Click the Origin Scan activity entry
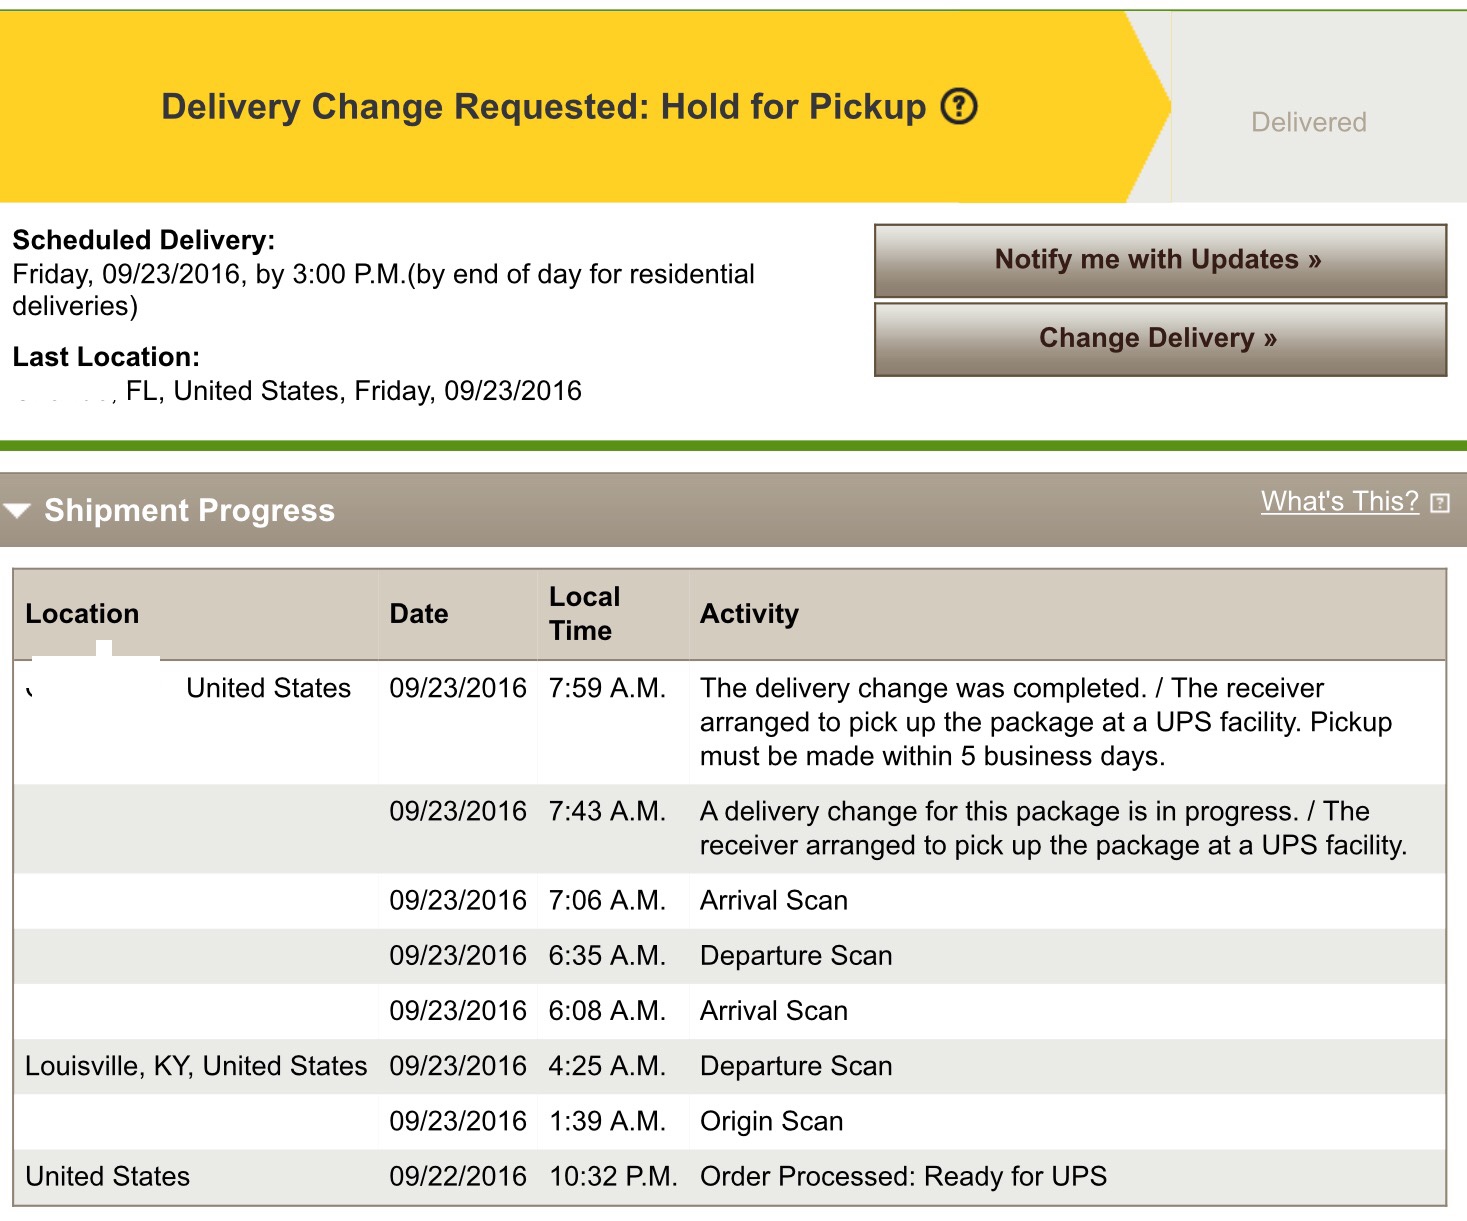The width and height of the screenshot is (1467, 1221). click(772, 1122)
